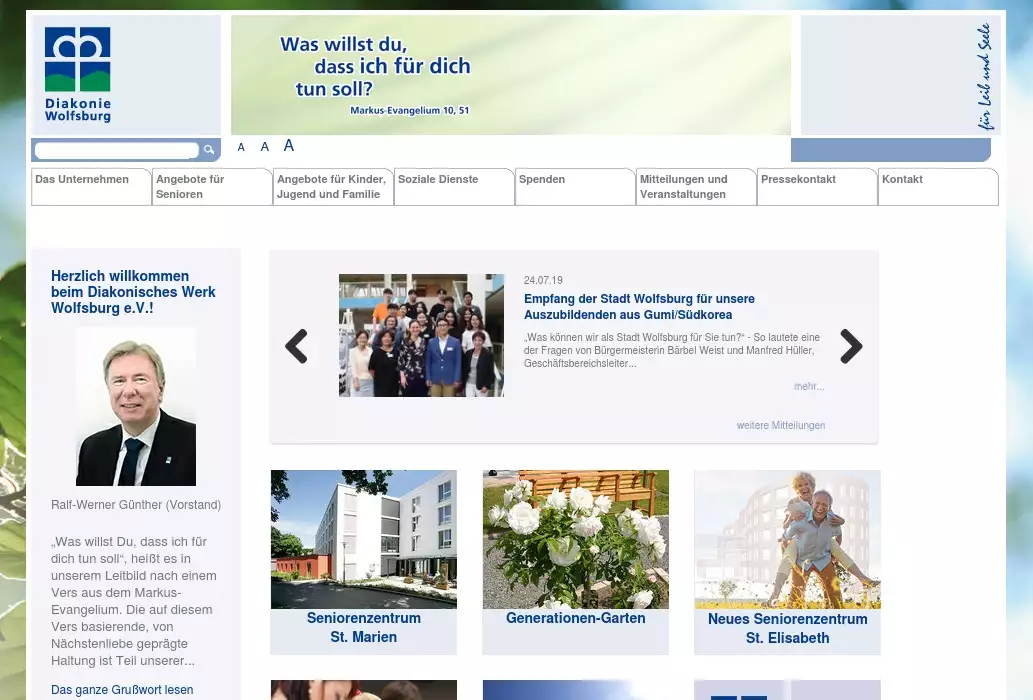Select the largest font size A
Screen dimensions: 1033x700
coord(289,146)
